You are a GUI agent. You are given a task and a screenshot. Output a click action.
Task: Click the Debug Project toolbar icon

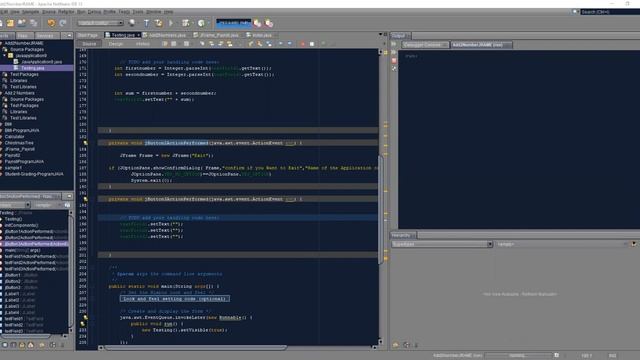tap(186, 23)
